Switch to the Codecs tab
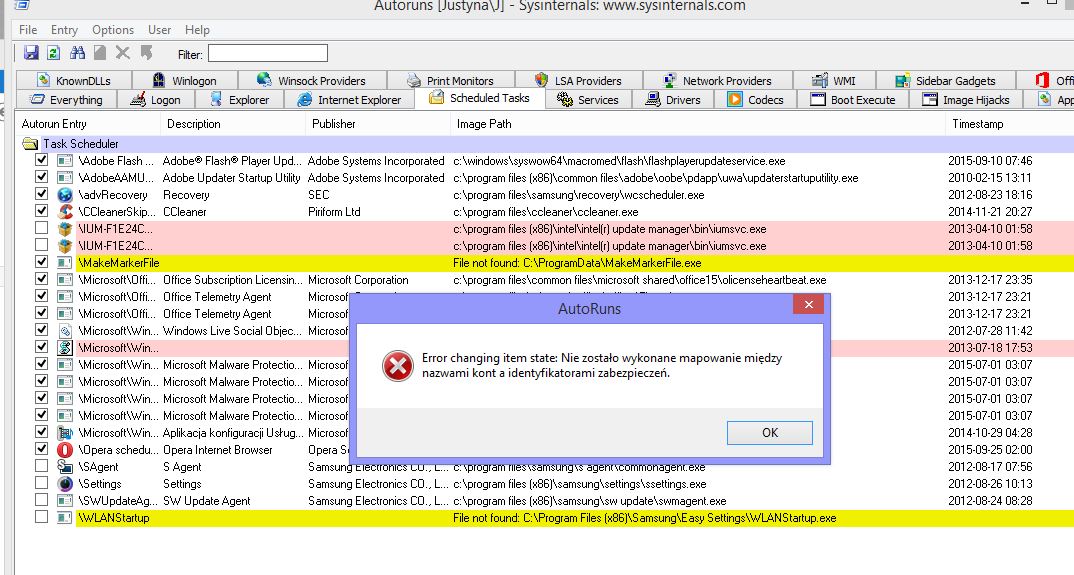 click(x=755, y=99)
